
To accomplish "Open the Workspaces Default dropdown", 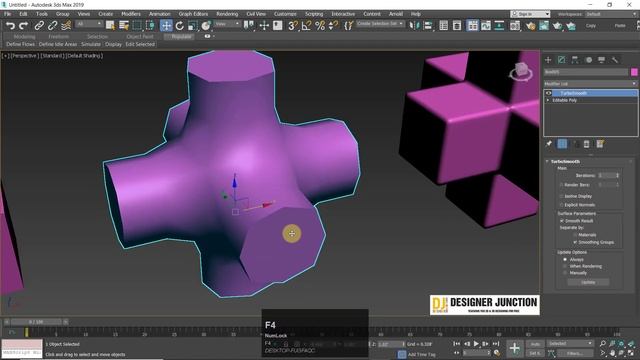I will click(x=611, y=14).
